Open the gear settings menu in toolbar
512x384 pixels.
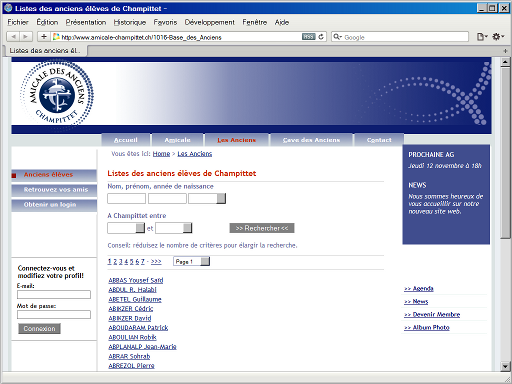(498, 36)
